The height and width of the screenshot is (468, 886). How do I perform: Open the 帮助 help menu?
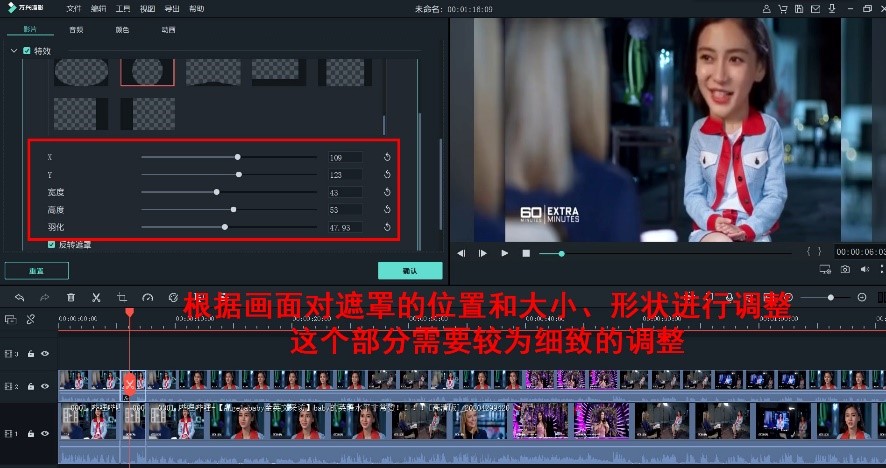pyautogui.click(x=197, y=9)
